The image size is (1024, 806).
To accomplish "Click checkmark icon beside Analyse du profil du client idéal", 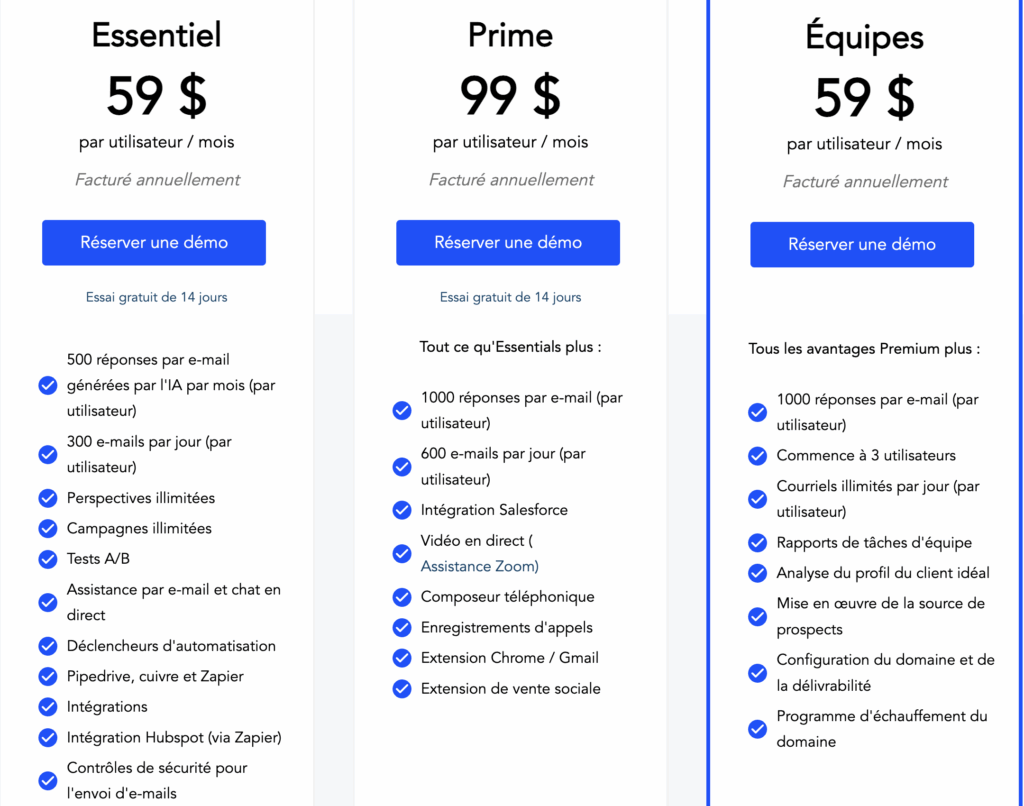I will tap(758, 573).
